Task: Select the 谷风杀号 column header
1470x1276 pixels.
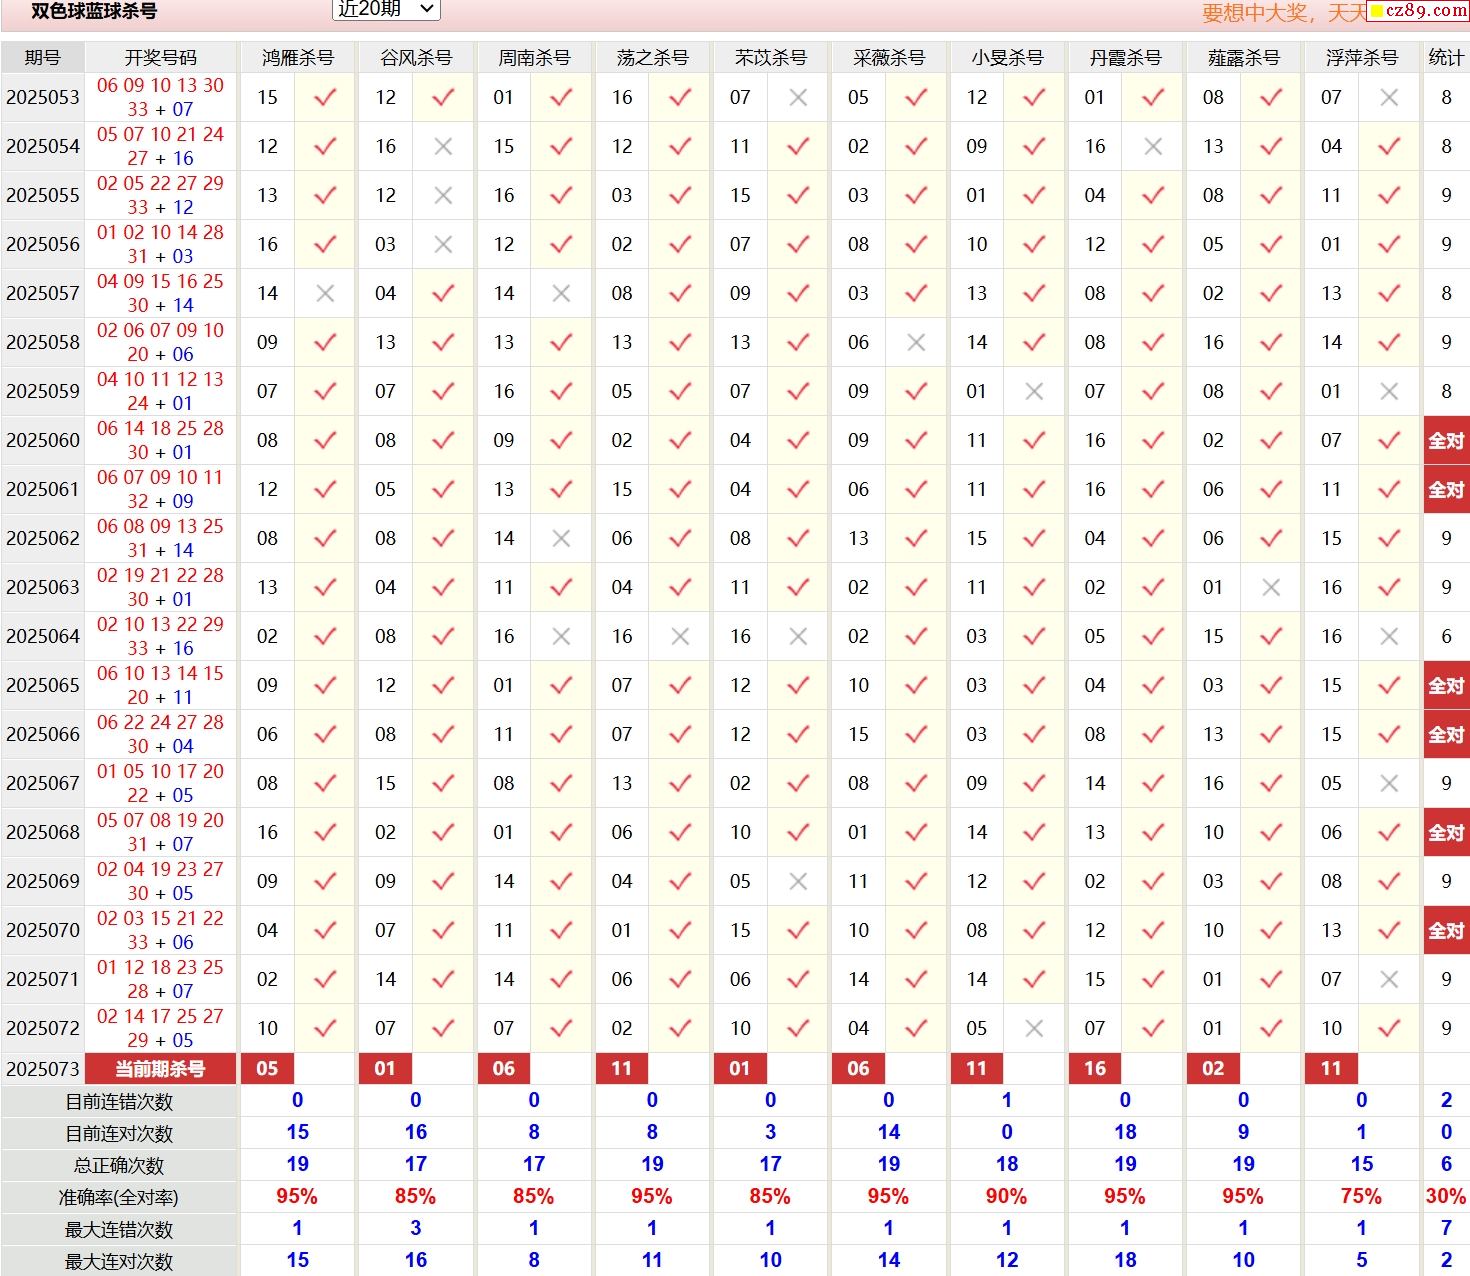Action: [416, 58]
